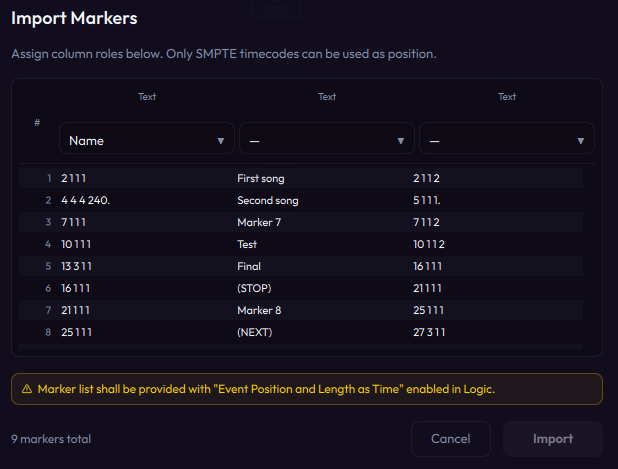This screenshot has height=469, width=618.
Task: Click the '2 1 1 2' cell
Action: coord(426,178)
